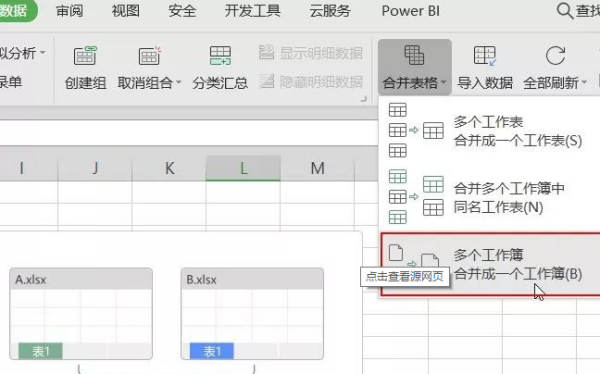Choose 多个工作簿 合并成一个工作簿(B)

491,264
